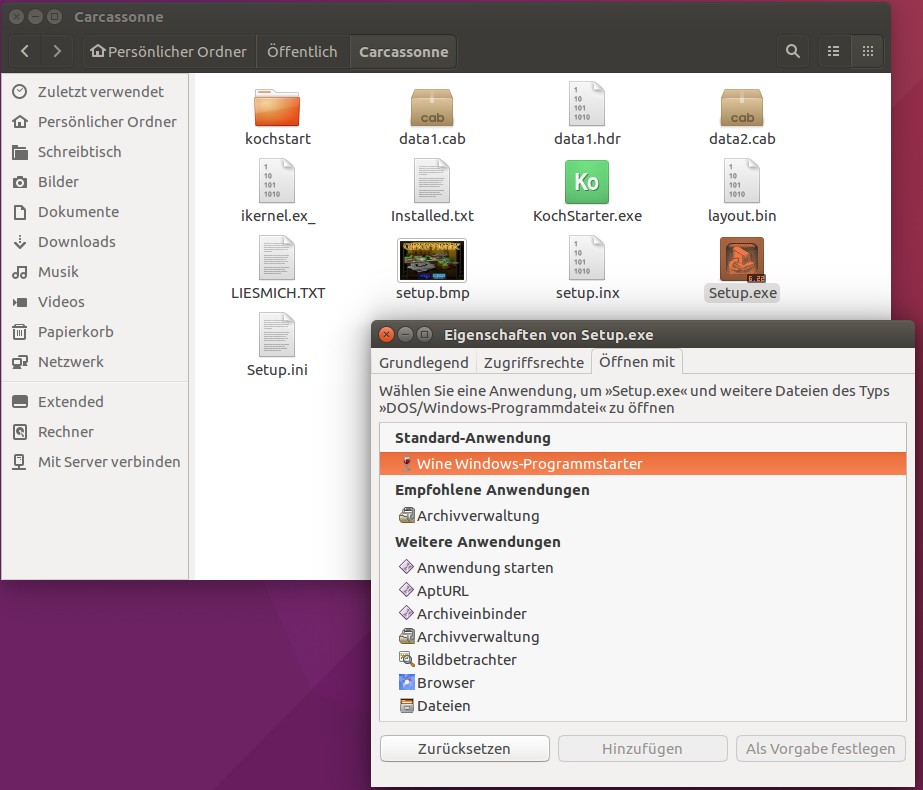Go forward with the right arrow button
The image size is (923, 790).
click(x=57, y=51)
